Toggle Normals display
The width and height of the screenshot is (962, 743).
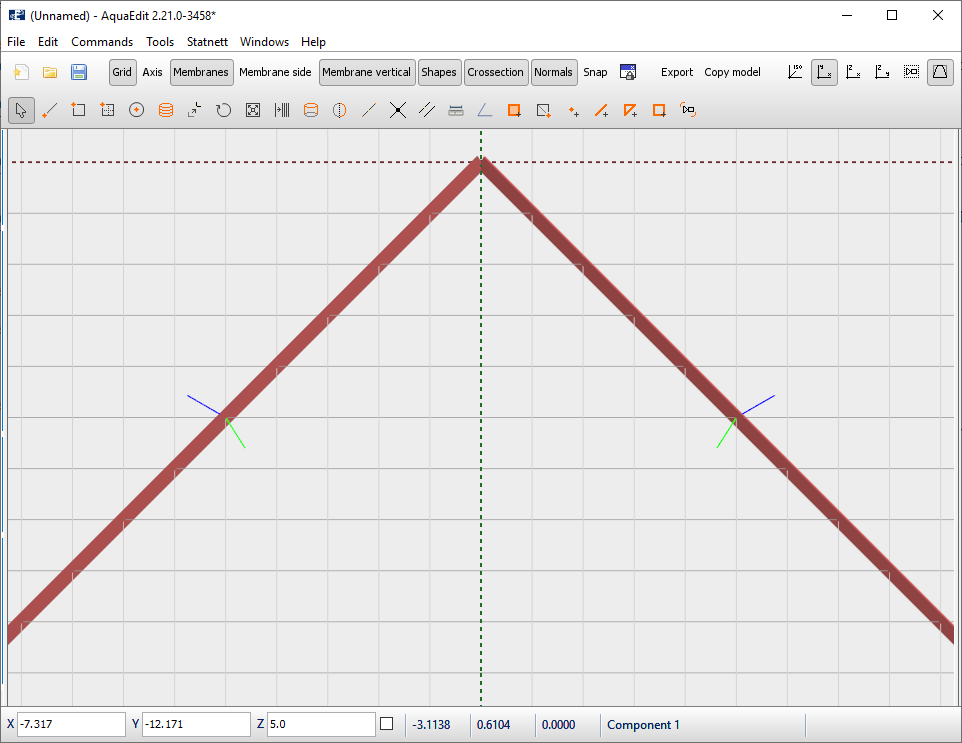click(x=553, y=72)
